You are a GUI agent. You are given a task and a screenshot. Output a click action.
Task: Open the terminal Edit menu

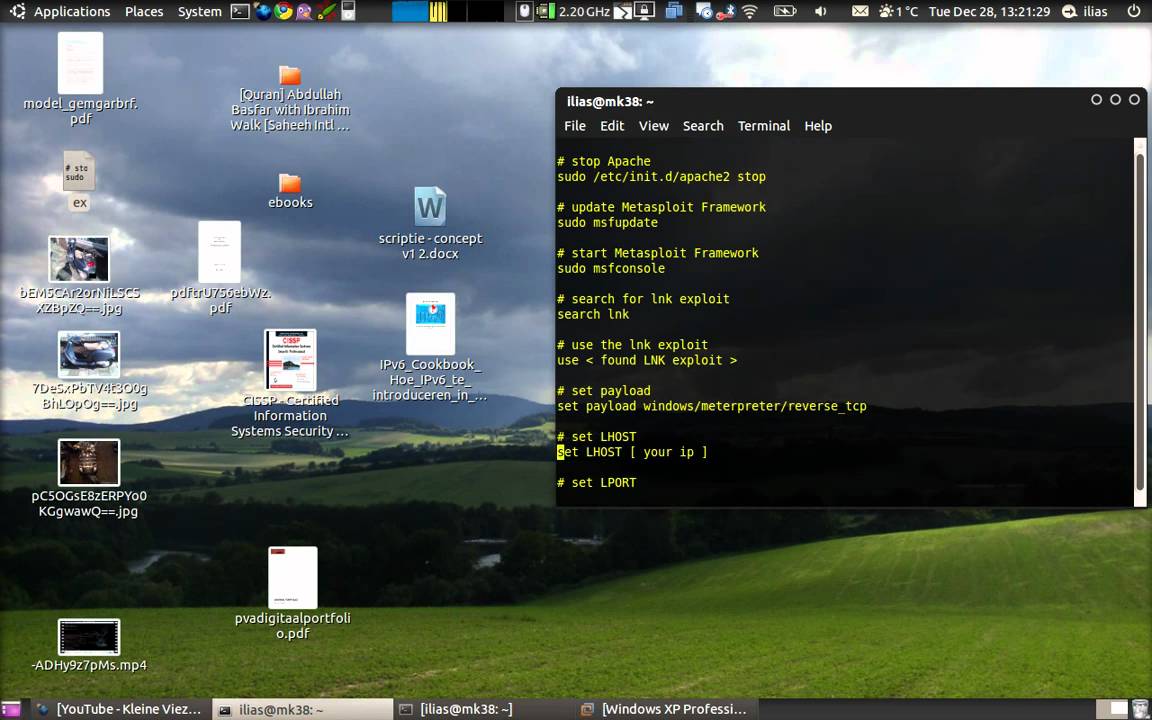612,126
